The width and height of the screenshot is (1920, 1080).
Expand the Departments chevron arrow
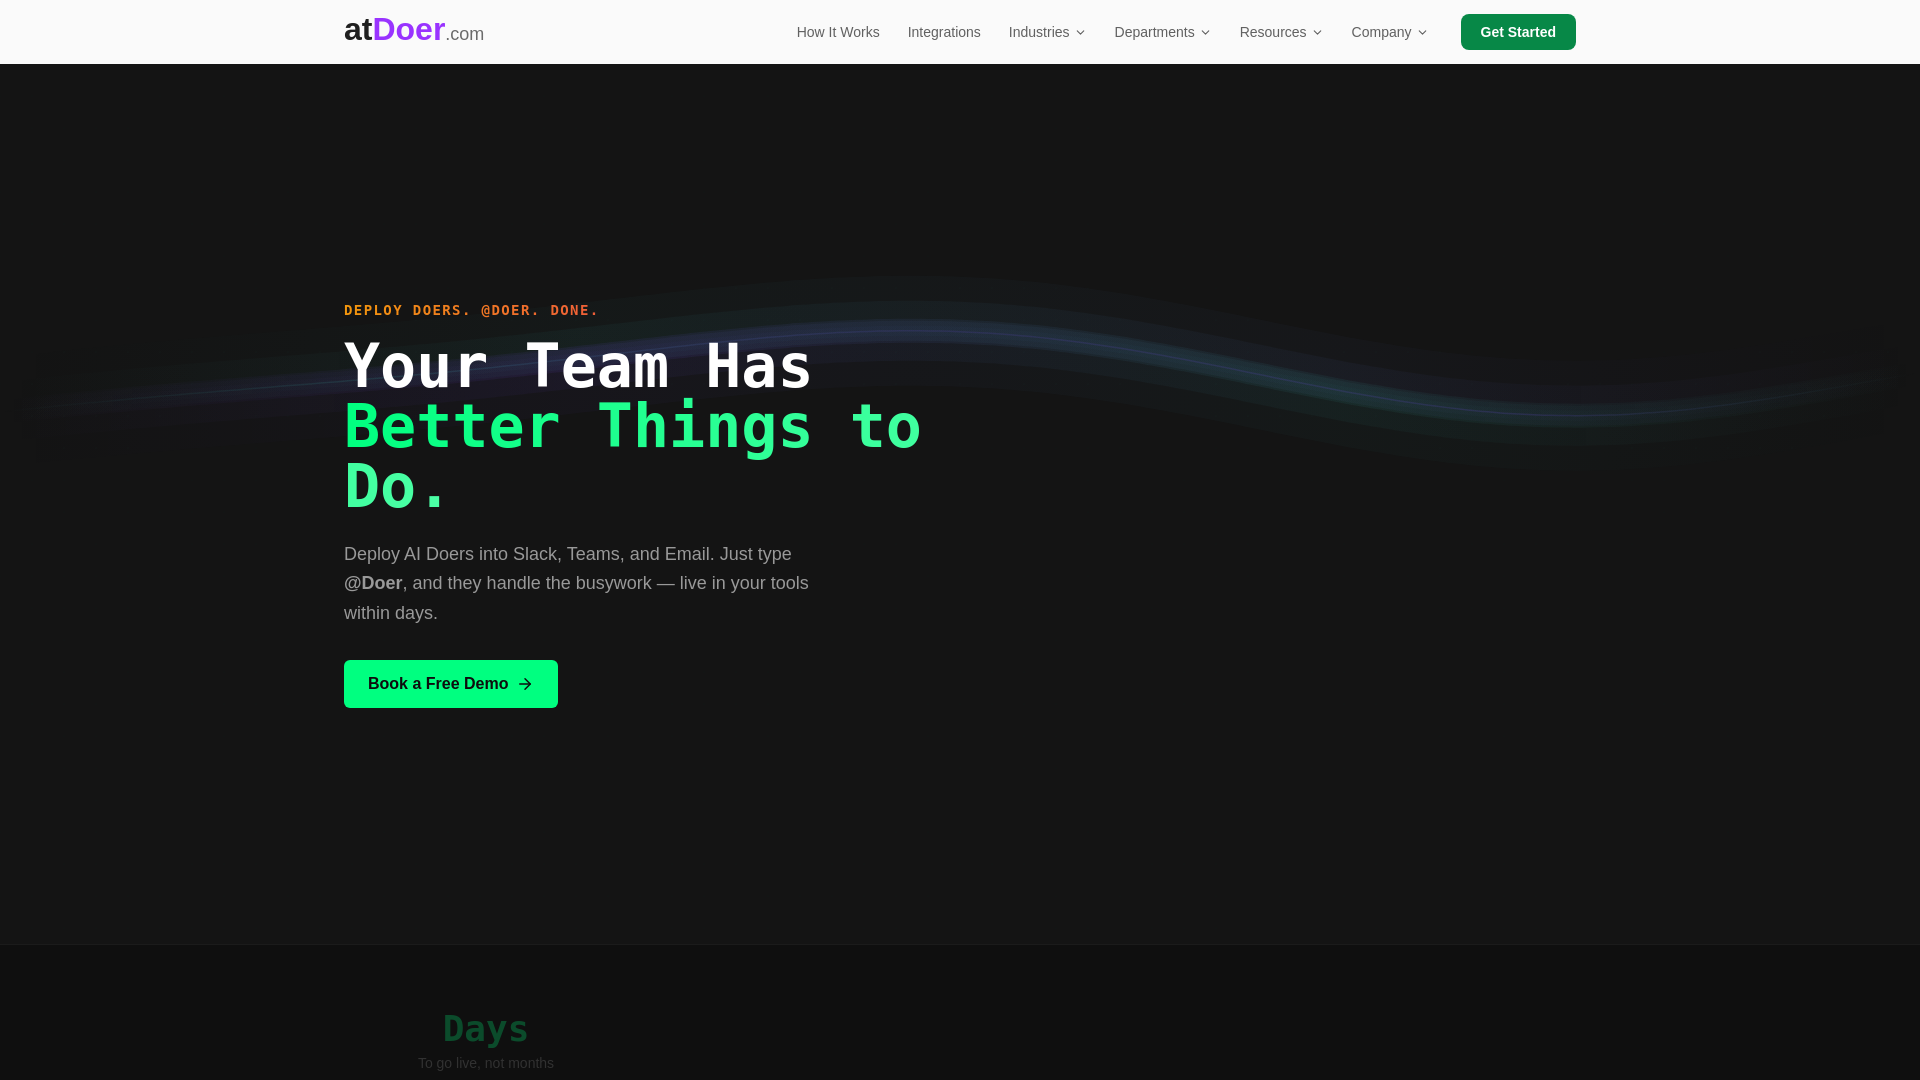pyautogui.click(x=1205, y=33)
